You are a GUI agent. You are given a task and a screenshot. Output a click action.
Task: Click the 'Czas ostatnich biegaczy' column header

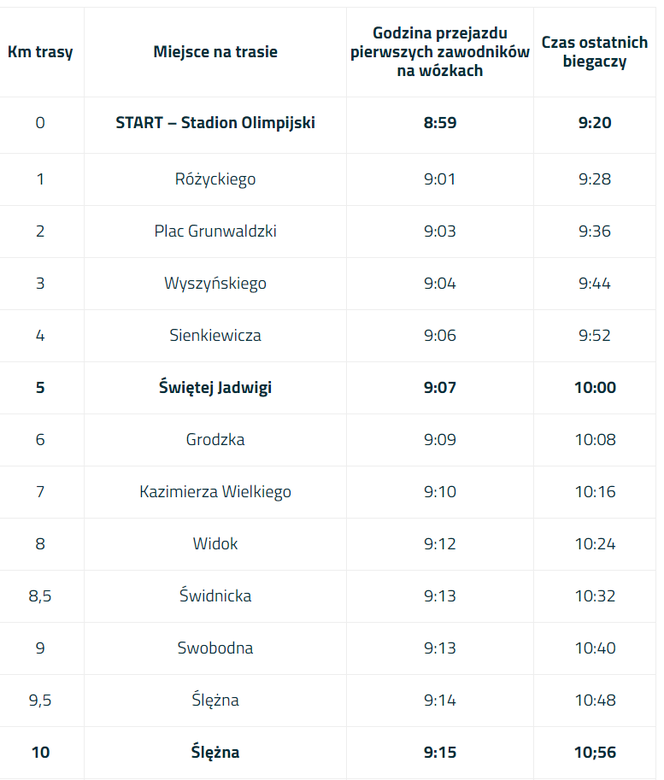[x=594, y=52]
